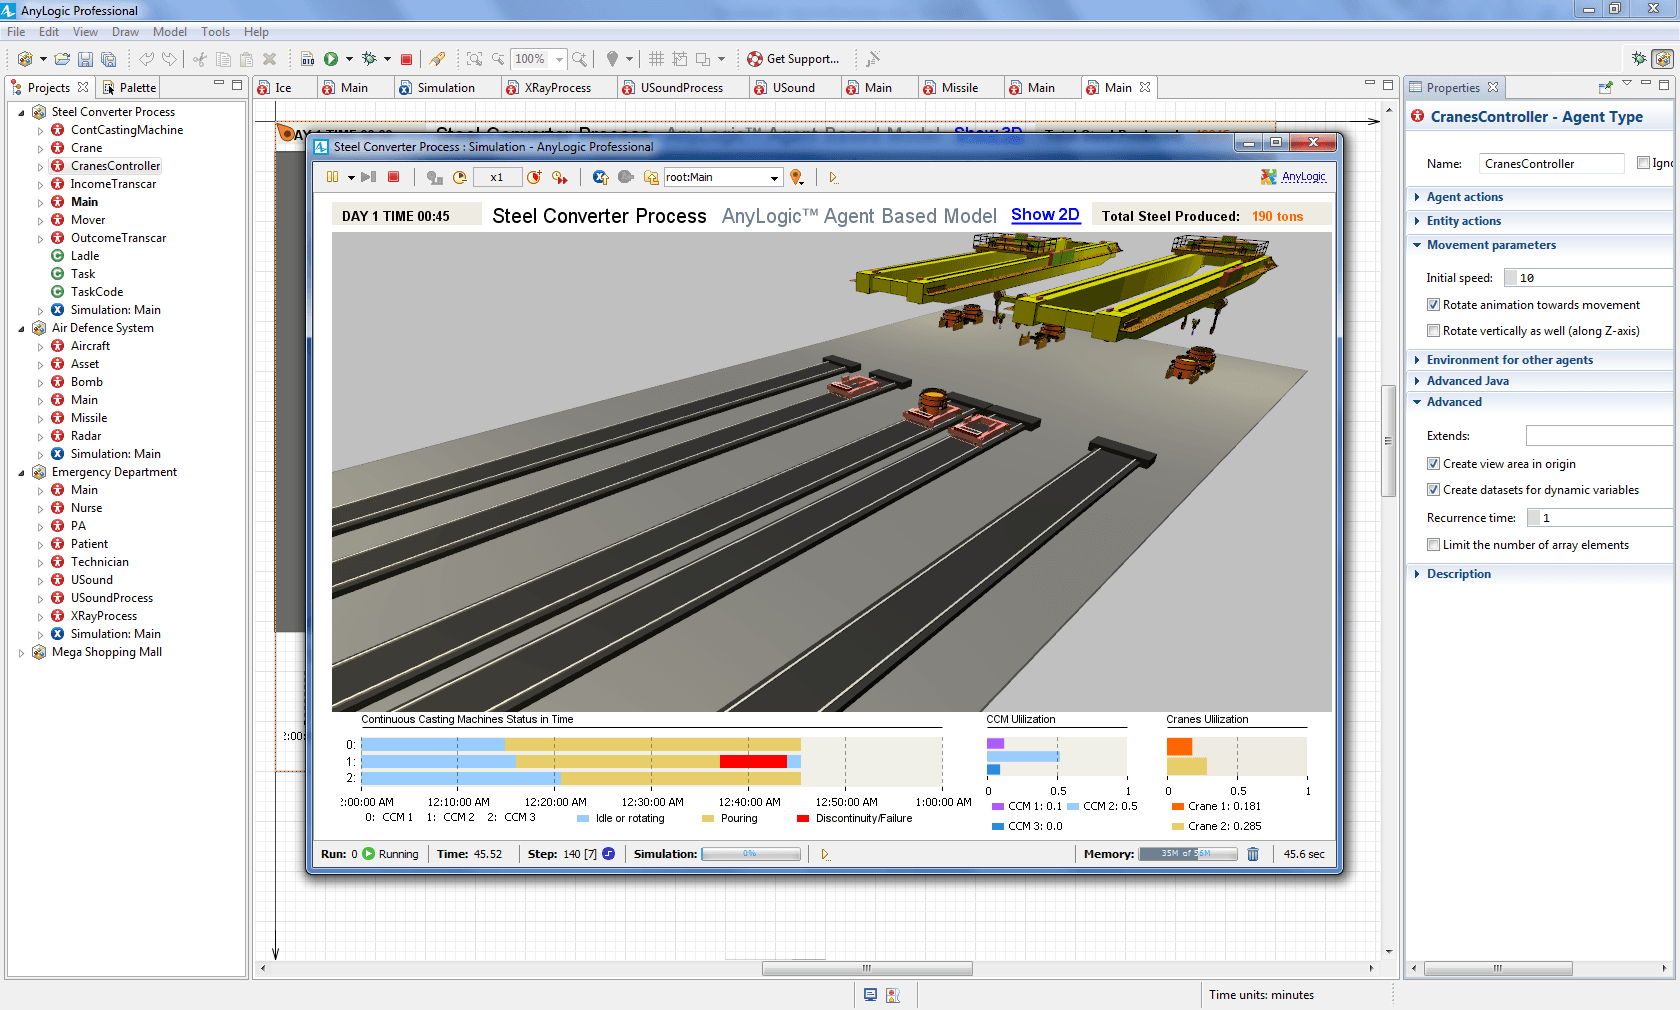The image size is (1680, 1010).
Task: Open the Model menu
Action: click(x=170, y=32)
